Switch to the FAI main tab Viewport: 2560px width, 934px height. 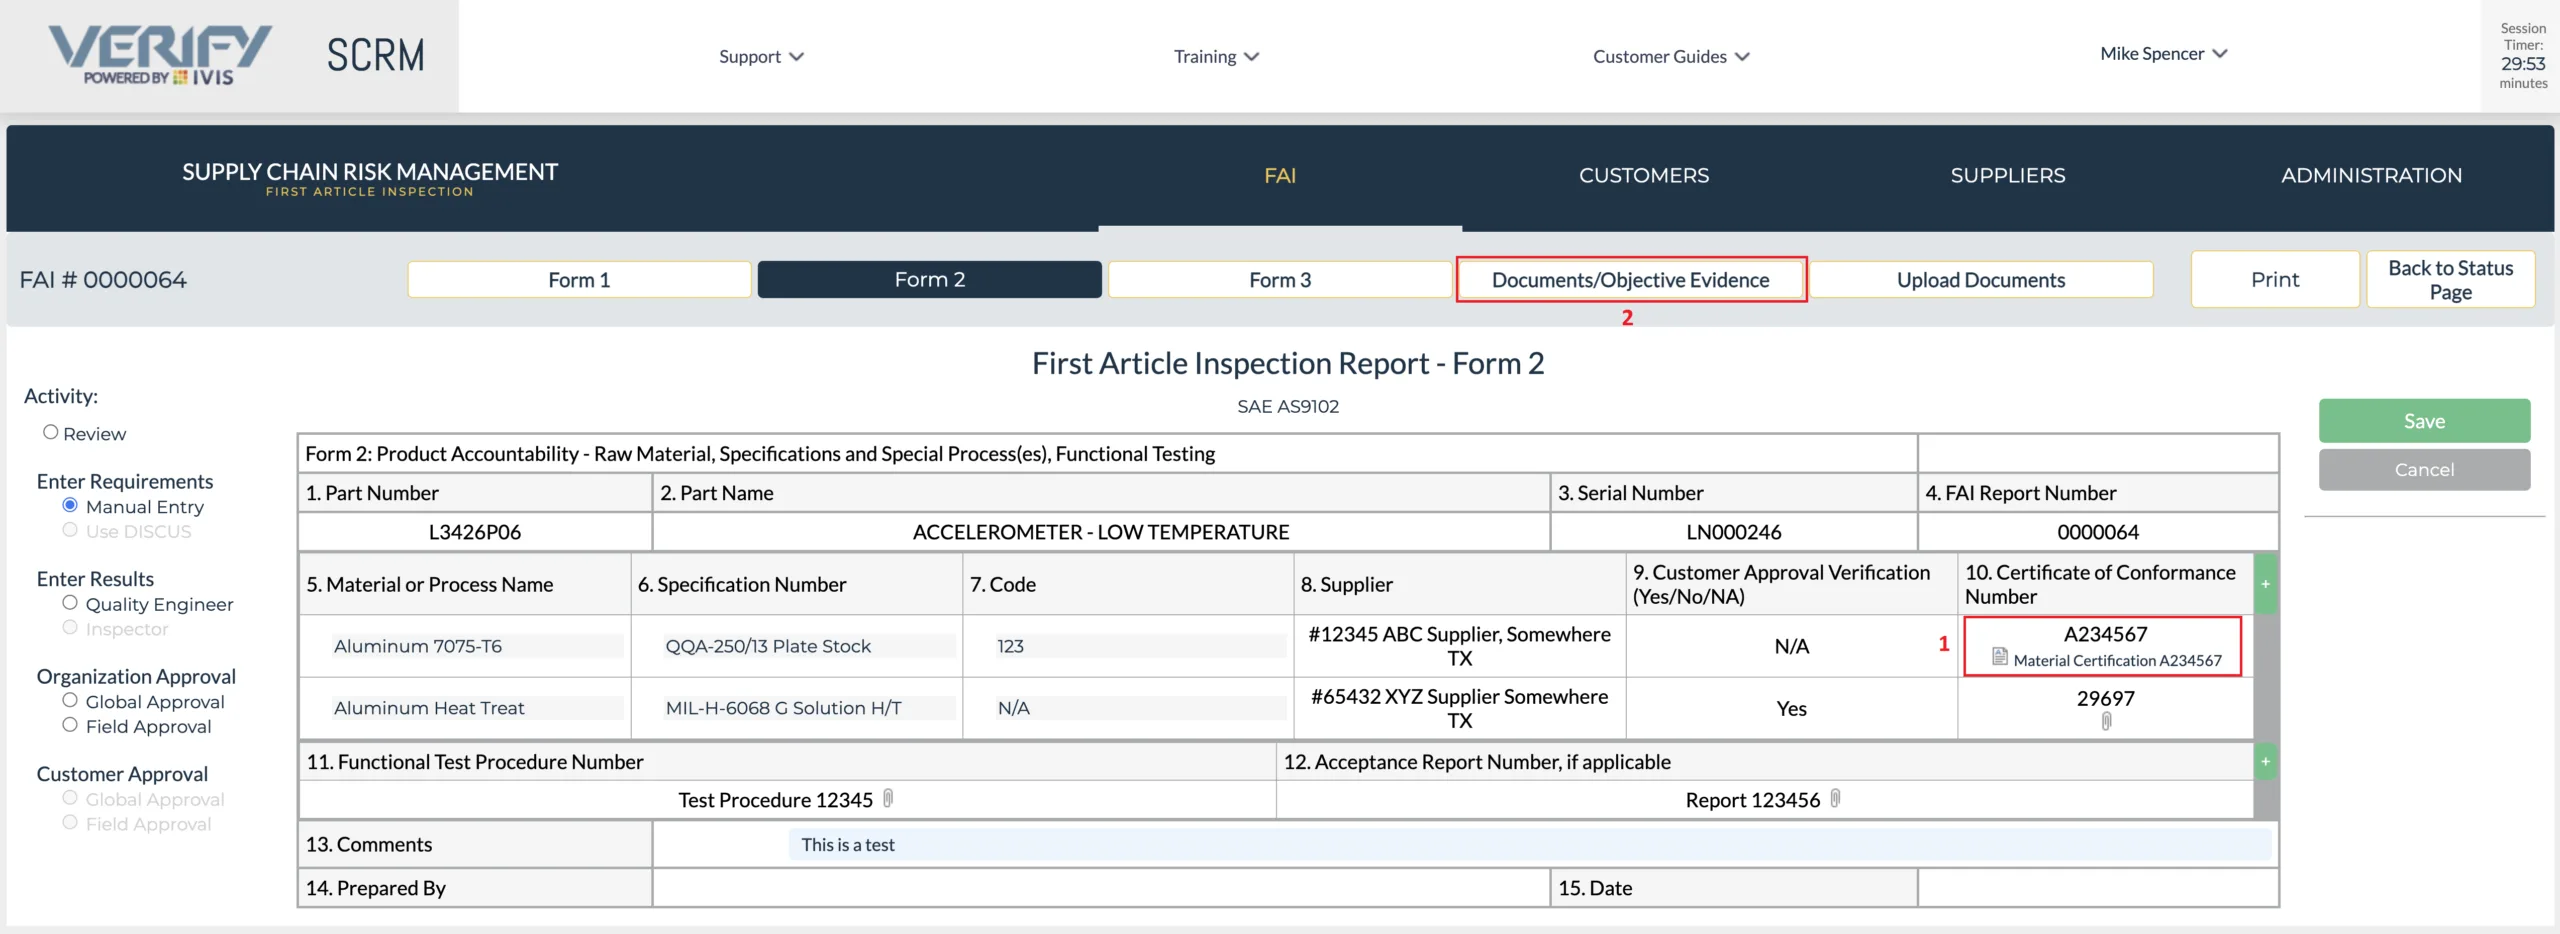pos(1280,176)
